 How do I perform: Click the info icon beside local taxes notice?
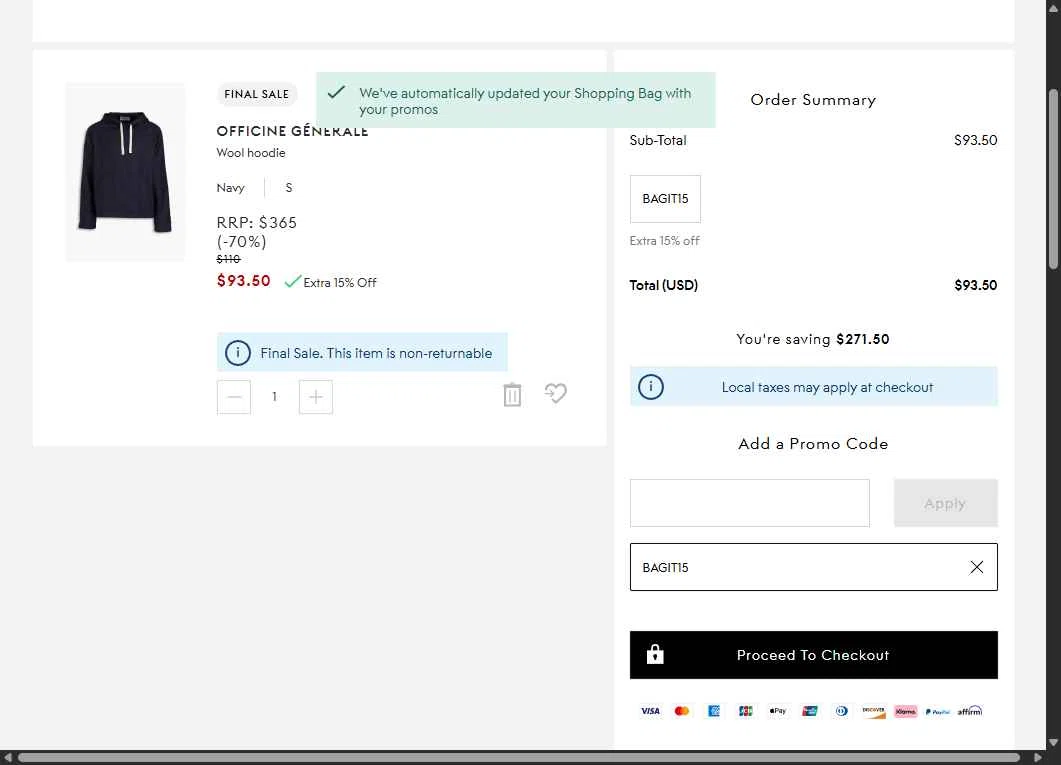(651, 387)
